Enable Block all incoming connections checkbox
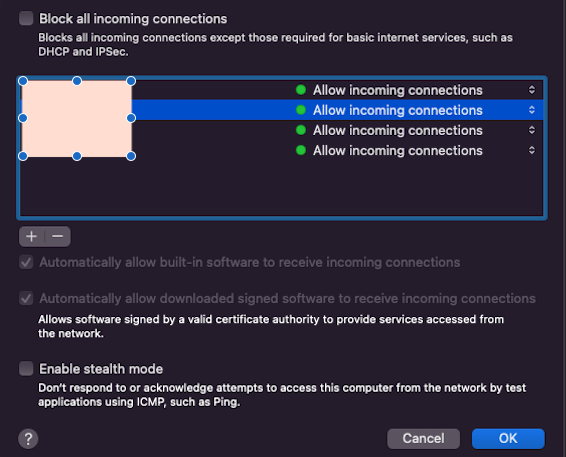Screen dimensions: 566x457 (x=26, y=18)
